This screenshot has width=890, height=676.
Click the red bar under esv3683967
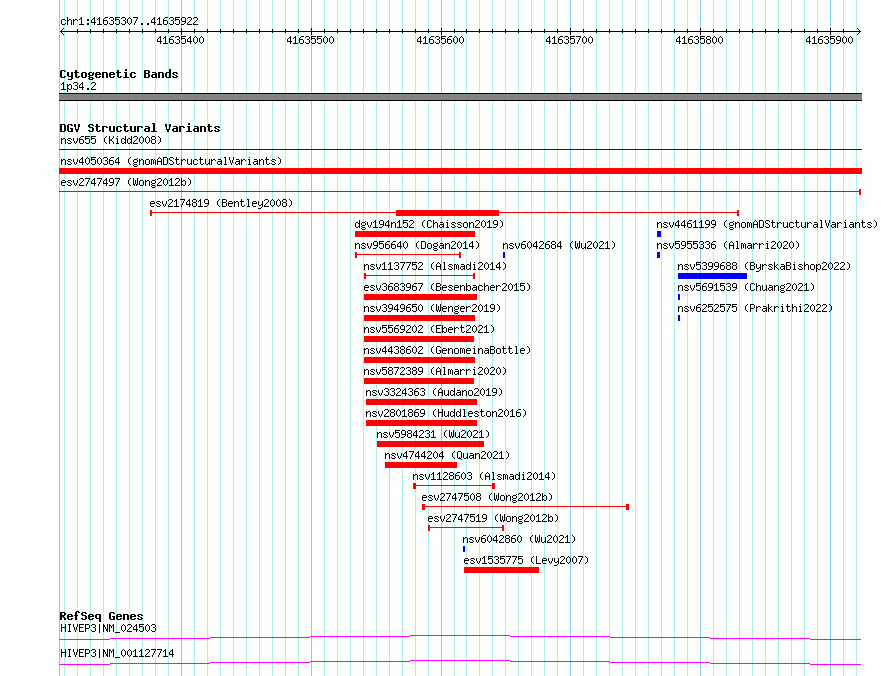[421, 297]
